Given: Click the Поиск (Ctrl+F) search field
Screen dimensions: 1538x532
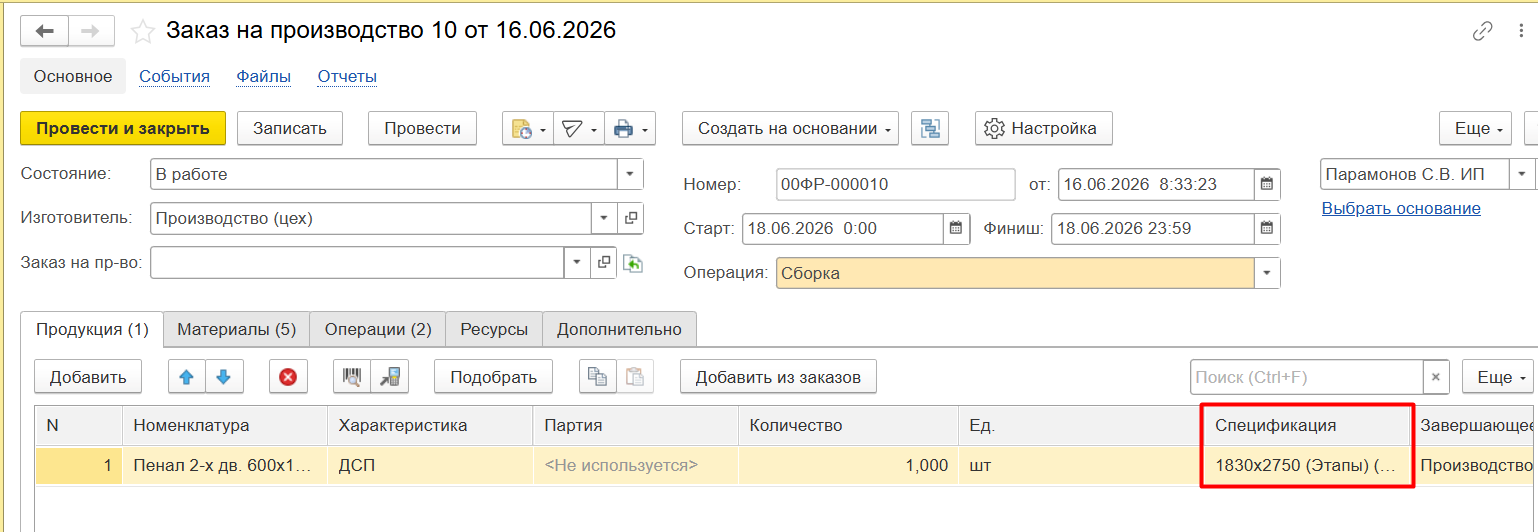Looking at the screenshot, I should [x=1306, y=377].
